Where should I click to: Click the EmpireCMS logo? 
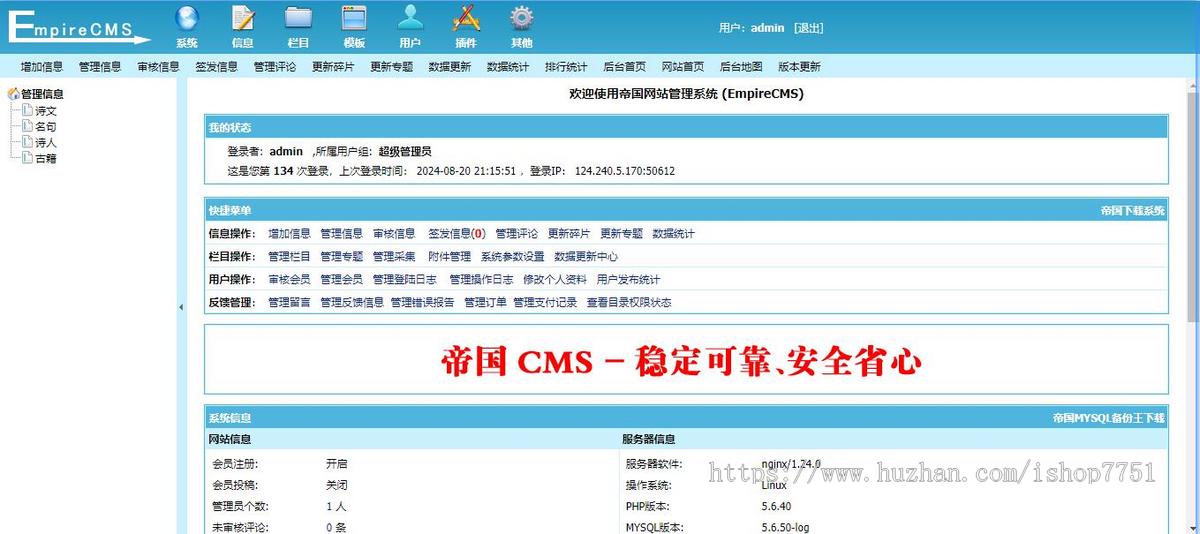(x=78, y=27)
